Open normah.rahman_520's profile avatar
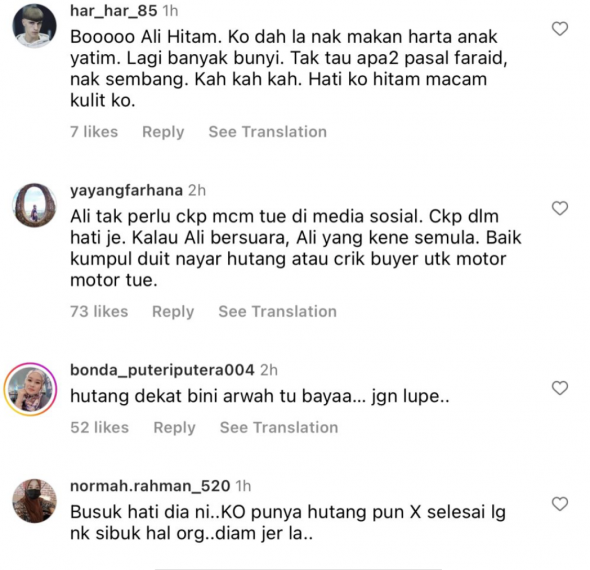Viewport: 590px width, 570px height. click(x=34, y=501)
